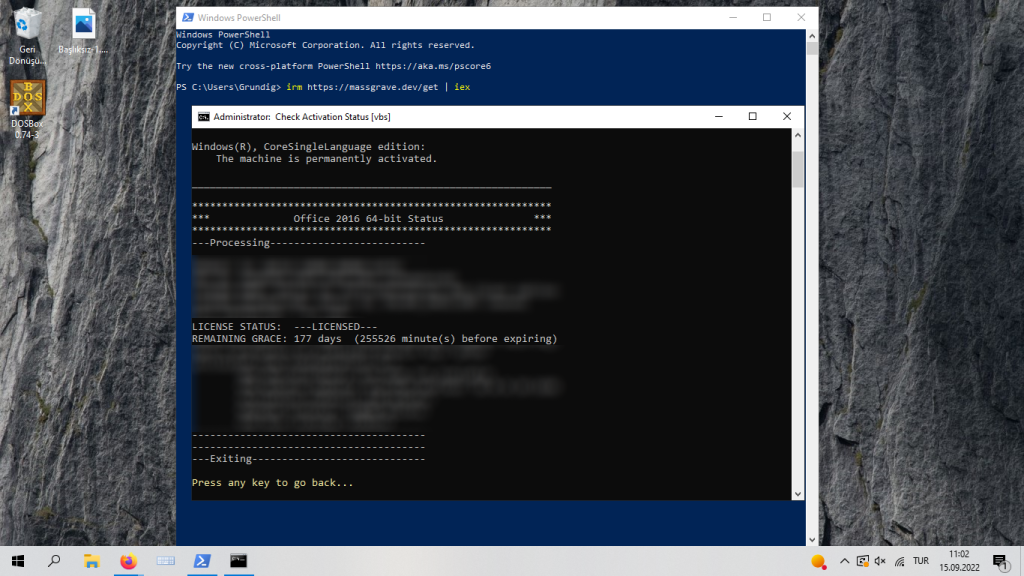Screen dimensions: 1024x576
Task: Click the 'LICENSE STATUS: ---LICENSED---' line
Action: click(x=285, y=327)
